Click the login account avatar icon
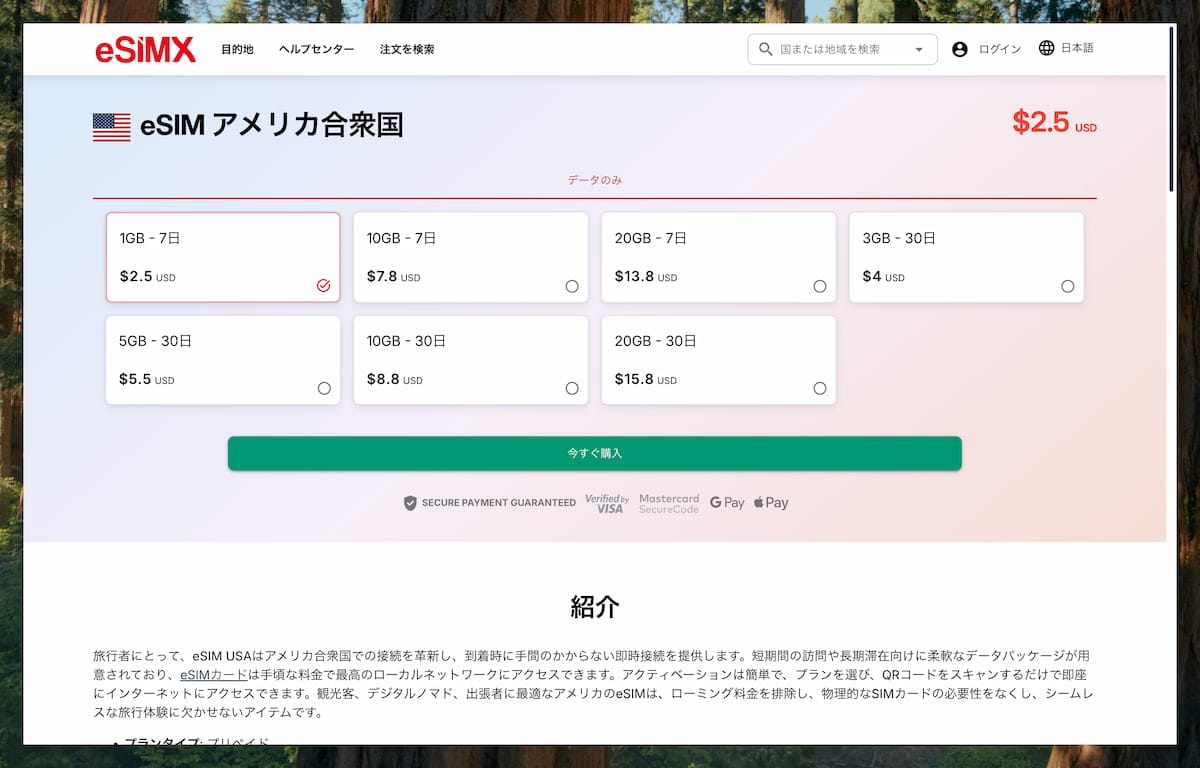This screenshot has height=768, width=1200. coord(960,49)
